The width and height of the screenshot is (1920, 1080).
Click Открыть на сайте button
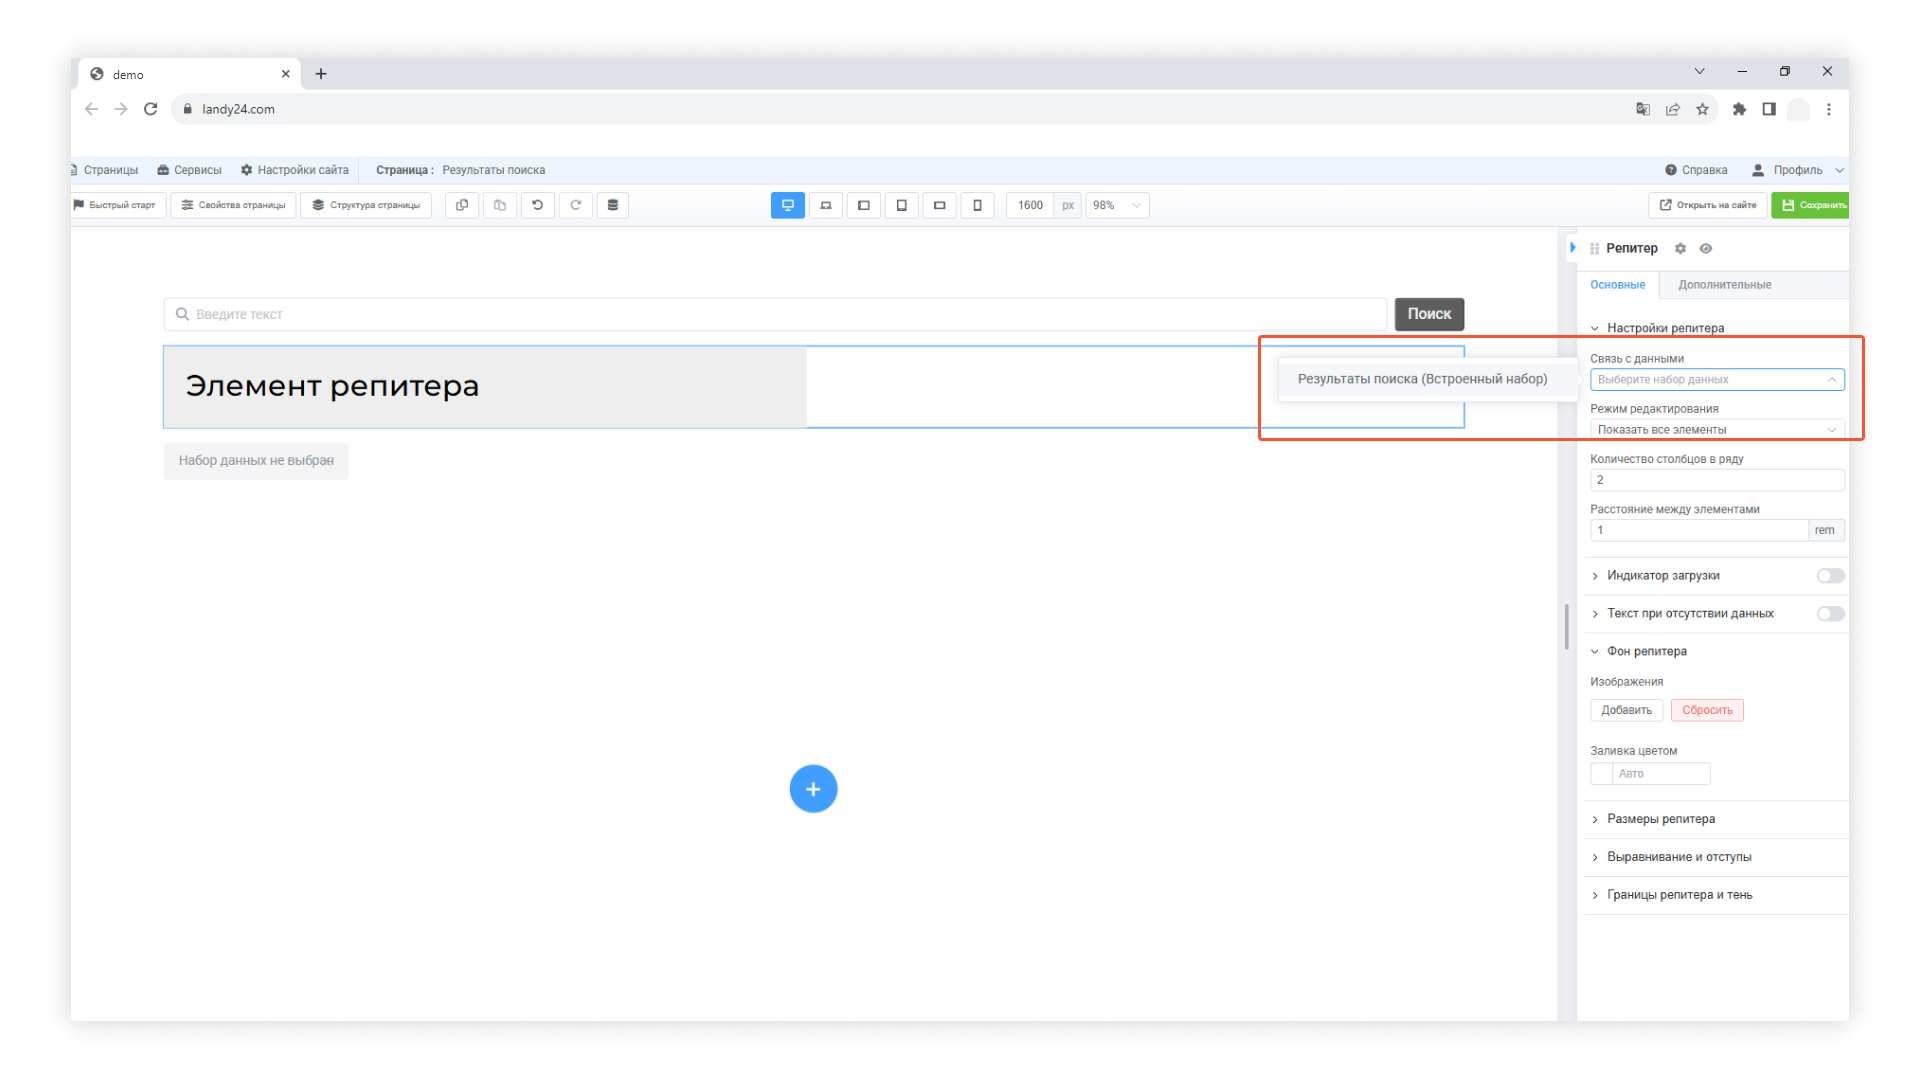click(x=1708, y=205)
